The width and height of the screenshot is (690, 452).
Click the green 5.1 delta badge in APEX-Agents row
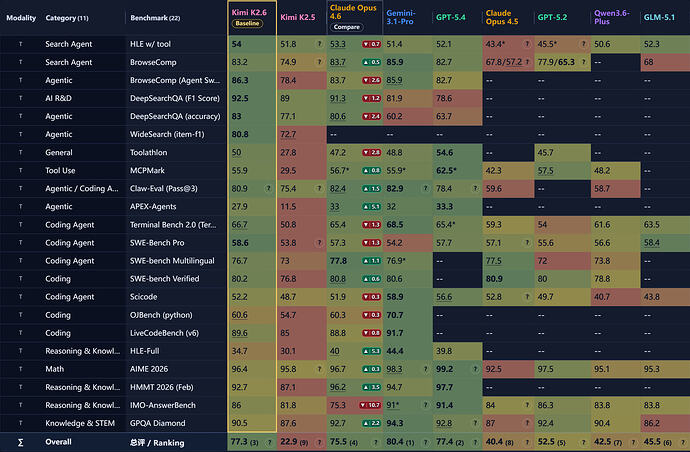(371, 207)
